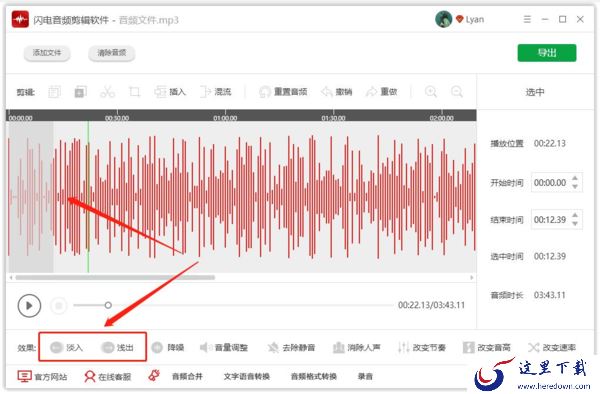Open 改变音高 change pitch effect
This screenshot has width=600, height=394.
(x=487, y=347)
